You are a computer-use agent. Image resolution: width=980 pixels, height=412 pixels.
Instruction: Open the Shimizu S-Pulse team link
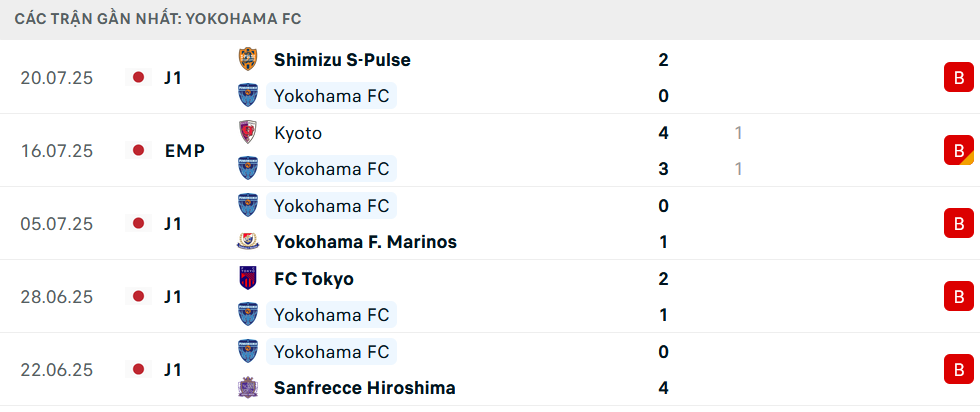click(x=342, y=60)
